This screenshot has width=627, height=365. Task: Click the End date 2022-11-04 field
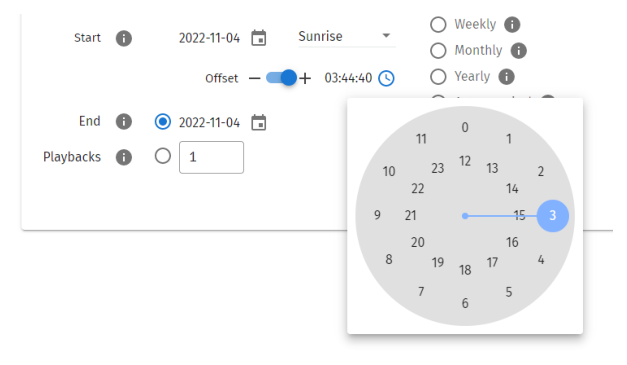[209, 123]
